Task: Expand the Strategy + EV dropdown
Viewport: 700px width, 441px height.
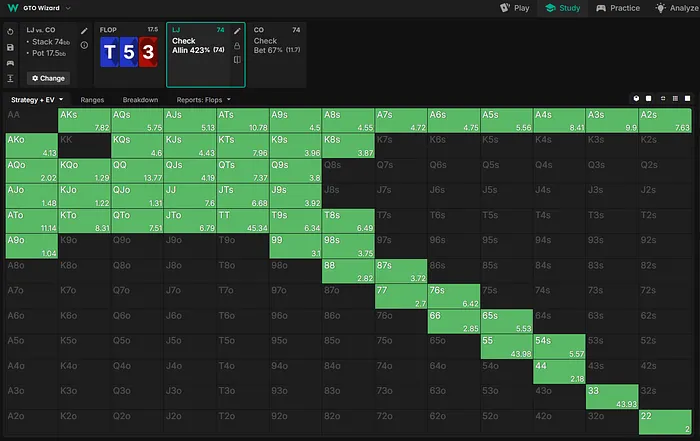Action: pos(38,100)
